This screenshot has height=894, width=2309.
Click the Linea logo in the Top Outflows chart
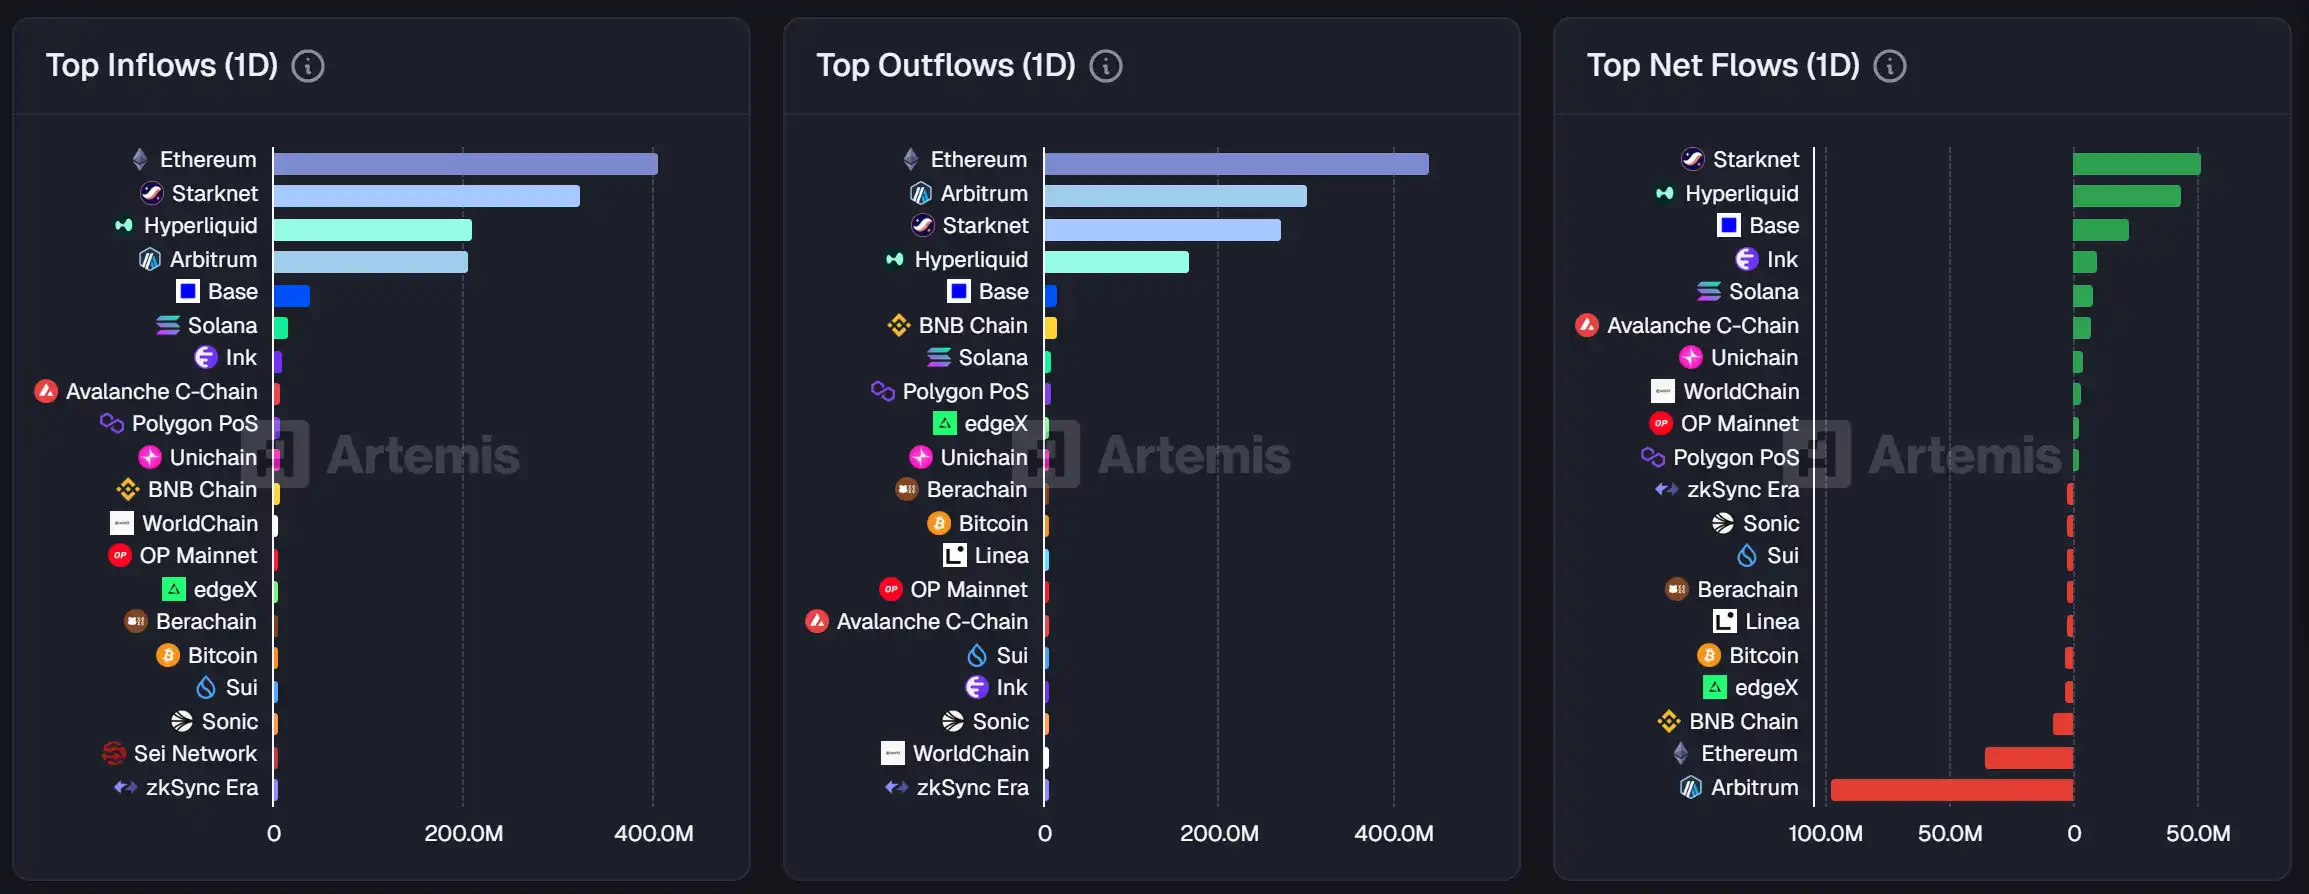[955, 555]
